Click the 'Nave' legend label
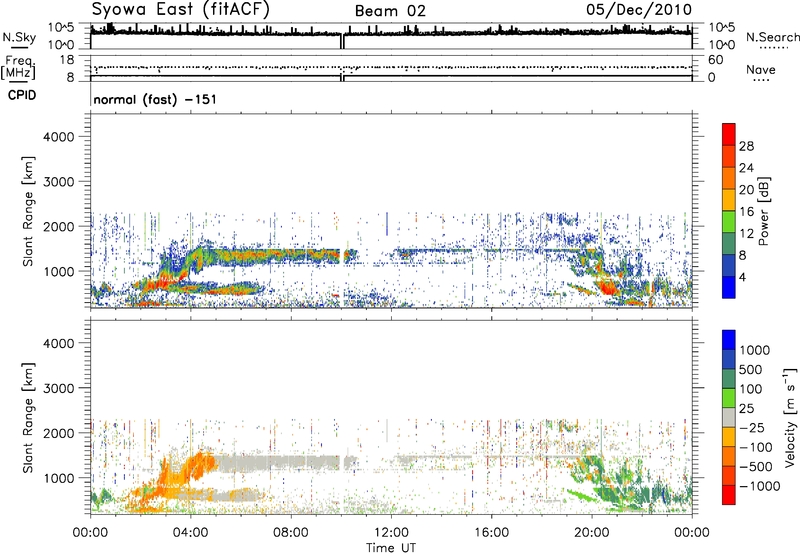This screenshot has width=800, height=554. pyautogui.click(x=761, y=69)
